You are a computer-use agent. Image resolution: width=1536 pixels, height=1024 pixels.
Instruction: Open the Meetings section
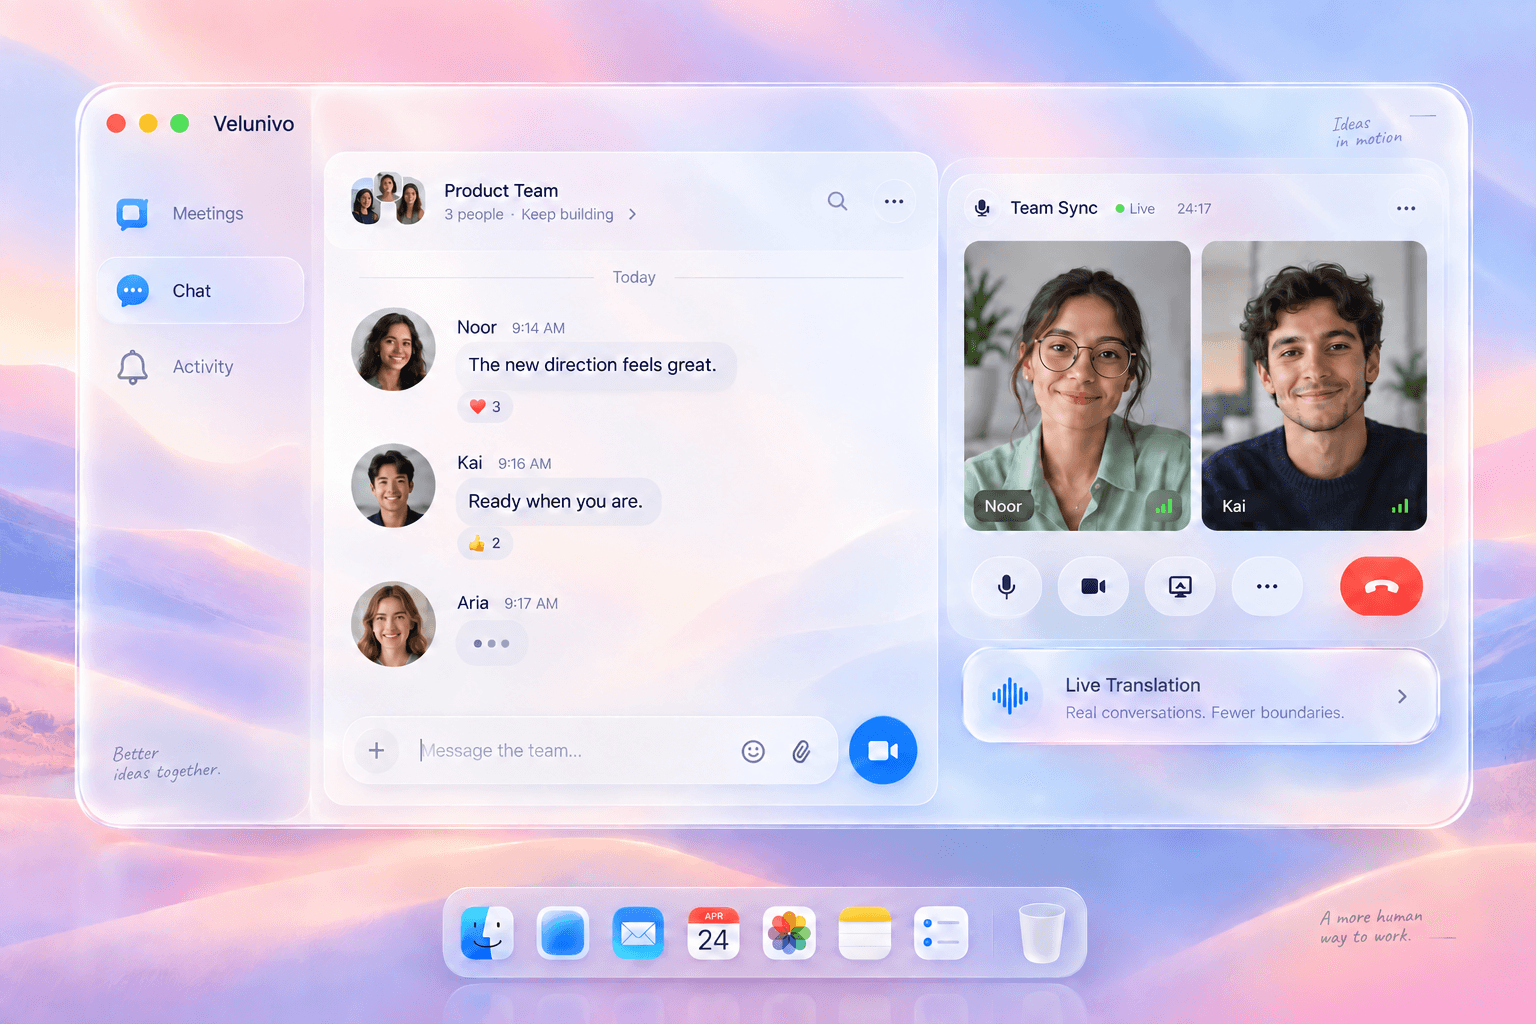[x=180, y=214]
